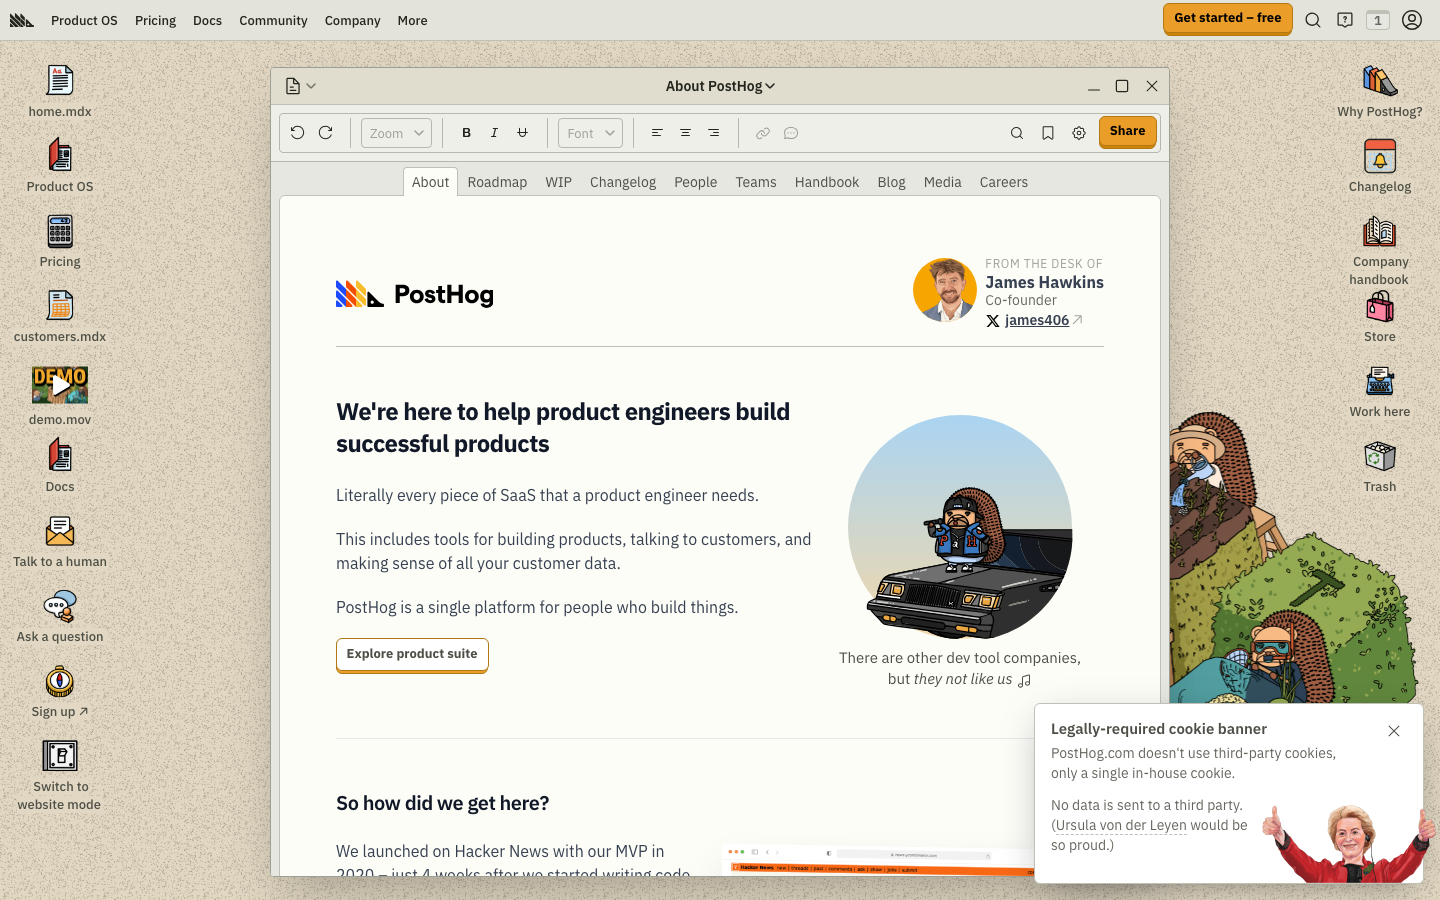Switch to the Handbook tab

click(827, 182)
